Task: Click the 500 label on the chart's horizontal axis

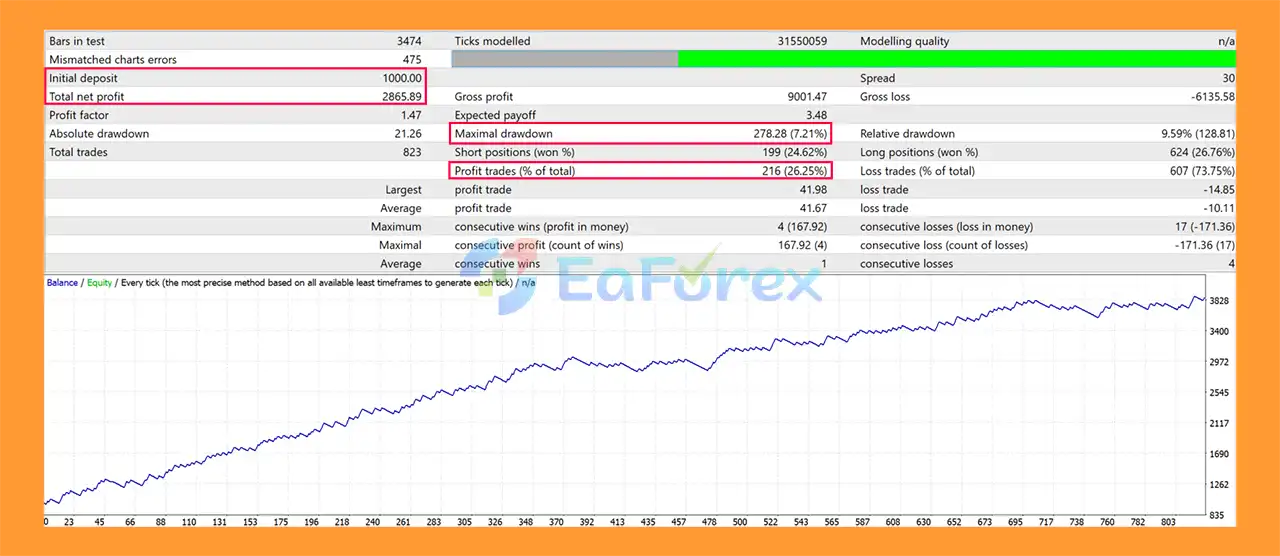Action: 740,522
